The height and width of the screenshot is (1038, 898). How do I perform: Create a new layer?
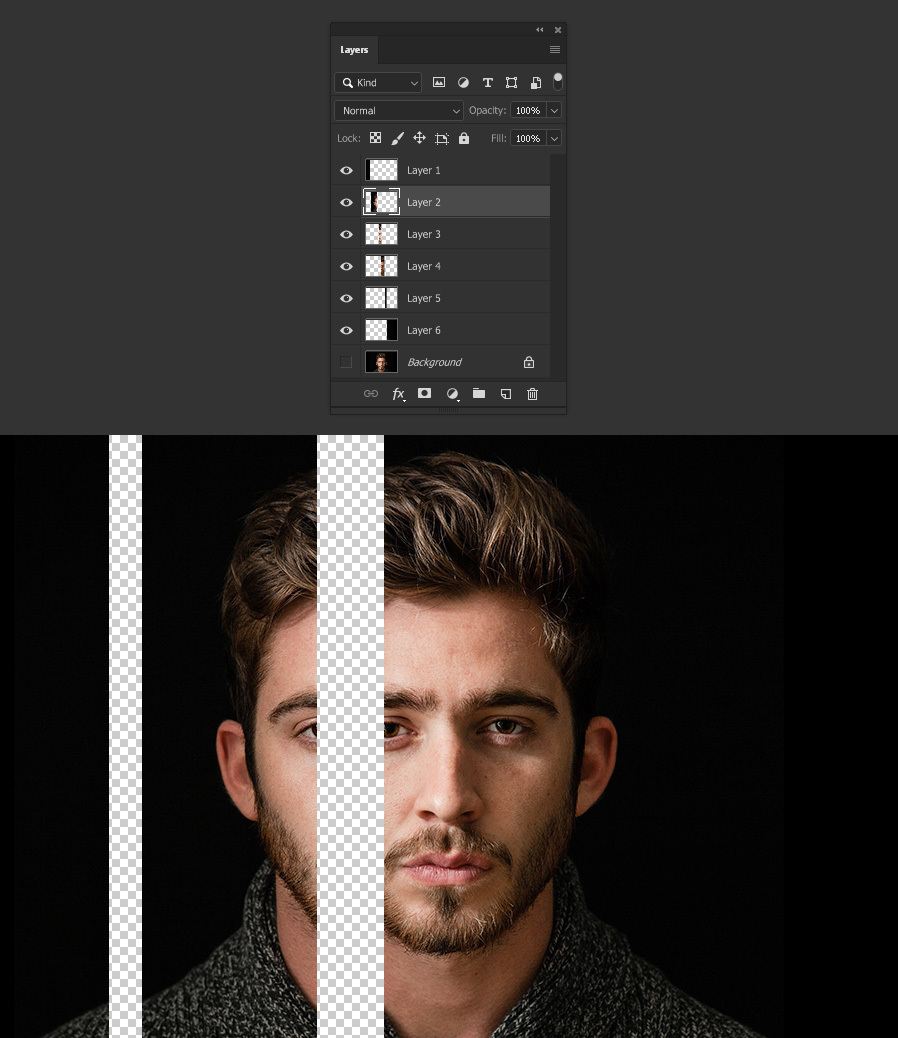point(506,394)
